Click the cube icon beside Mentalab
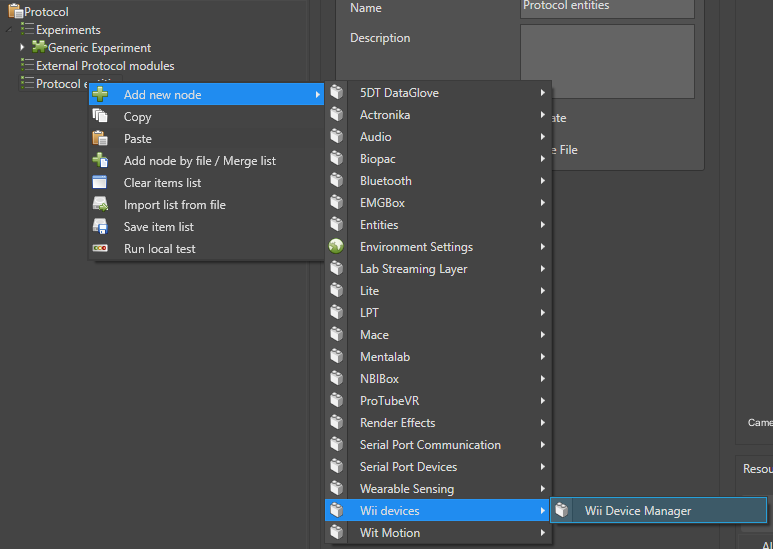The width and height of the screenshot is (773, 549). (337, 356)
